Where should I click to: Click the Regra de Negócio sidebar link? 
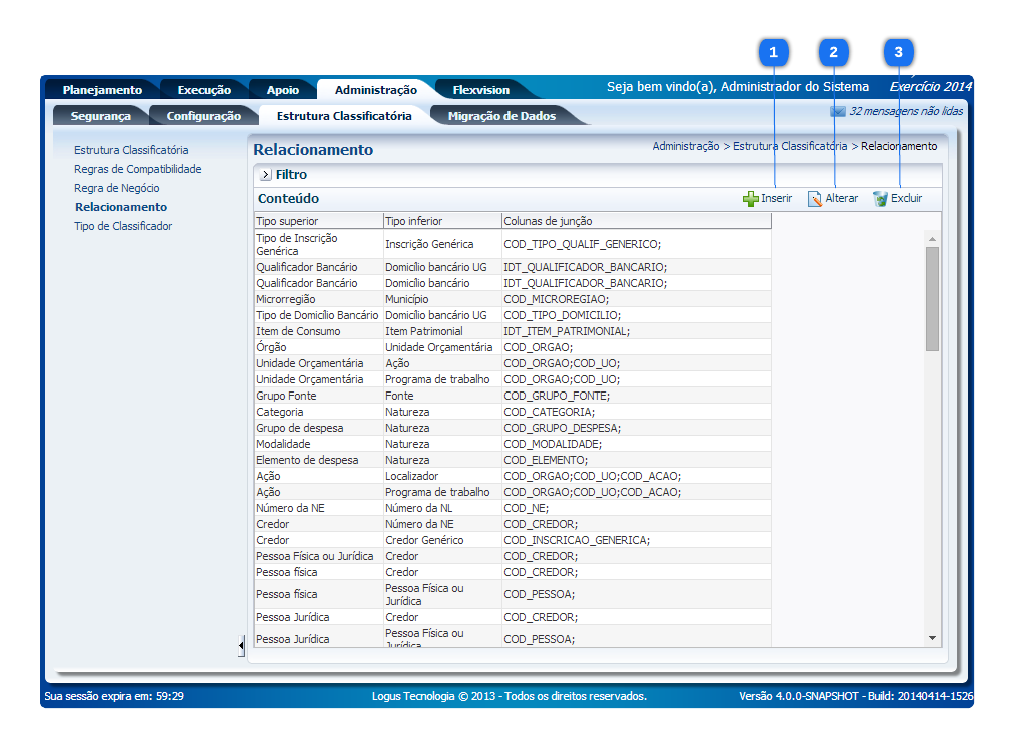coord(117,188)
